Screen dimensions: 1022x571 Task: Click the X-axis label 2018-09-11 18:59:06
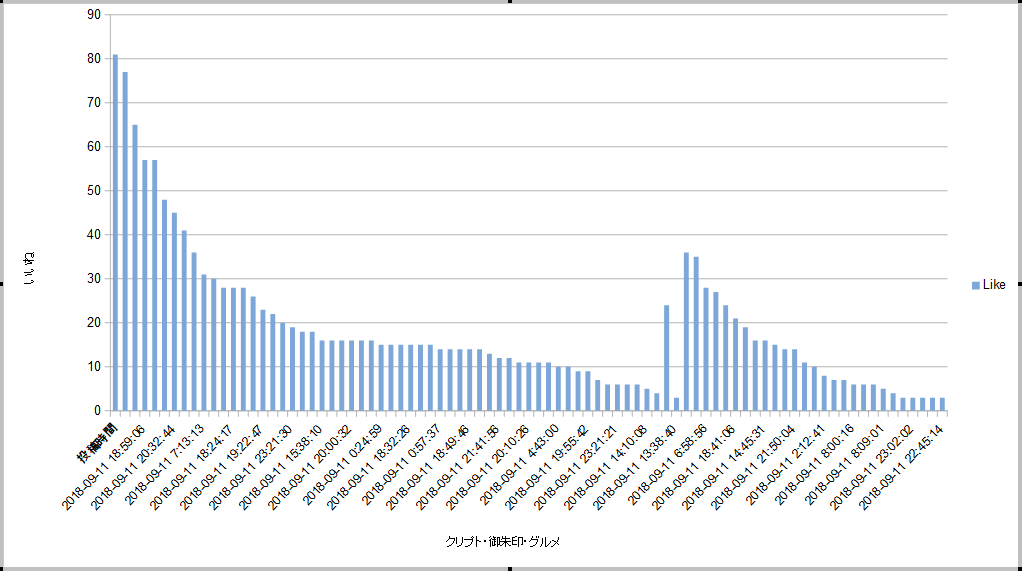click(105, 466)
